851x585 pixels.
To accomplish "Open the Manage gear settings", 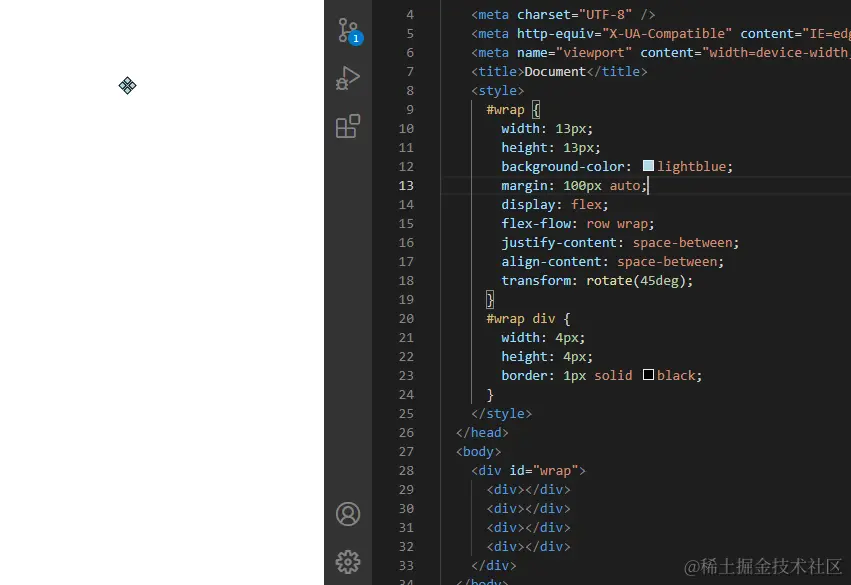I will [348, 562].
